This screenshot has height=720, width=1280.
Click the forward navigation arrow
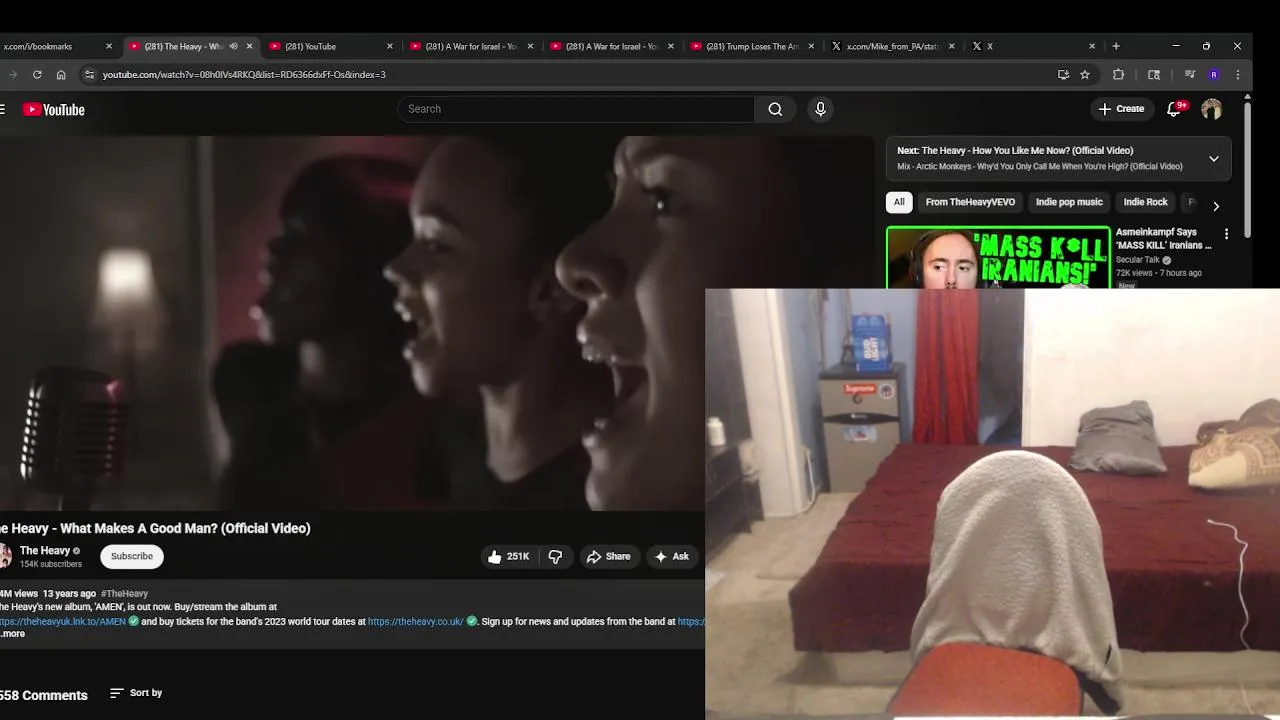[13, 74]
